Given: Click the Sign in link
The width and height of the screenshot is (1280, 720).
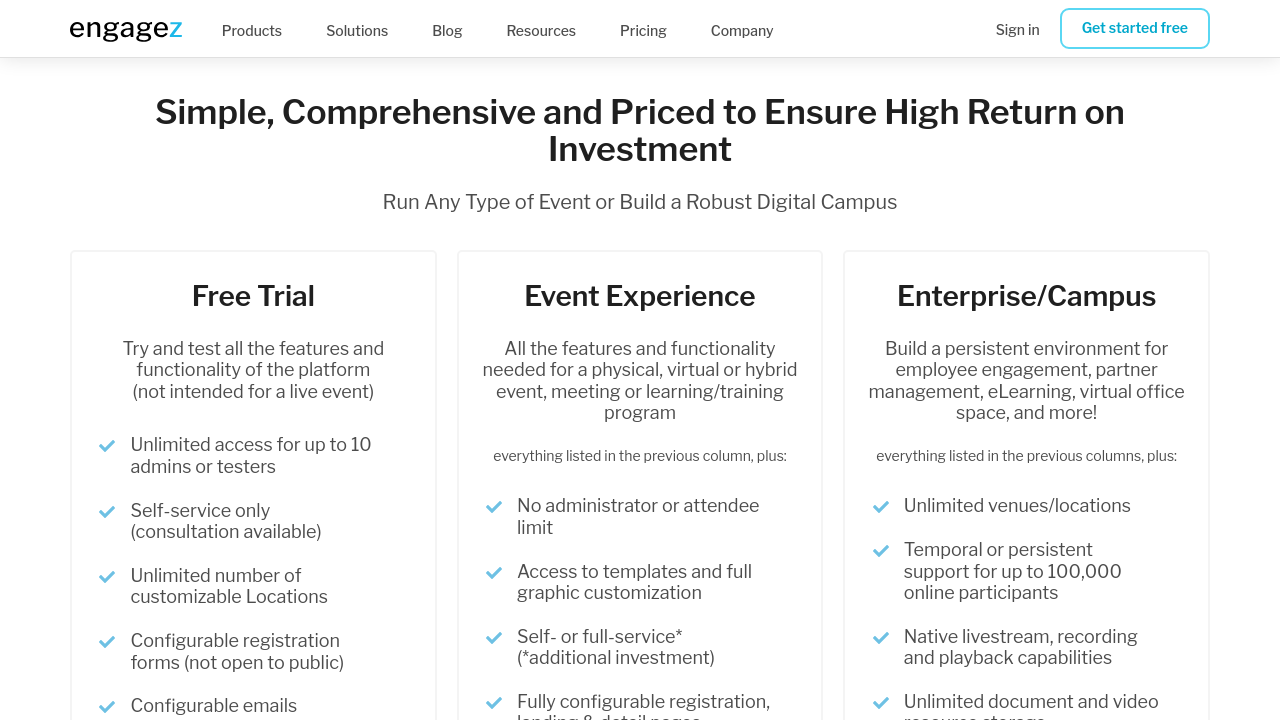Looking at the screenshot, I should pos(1017,30).
